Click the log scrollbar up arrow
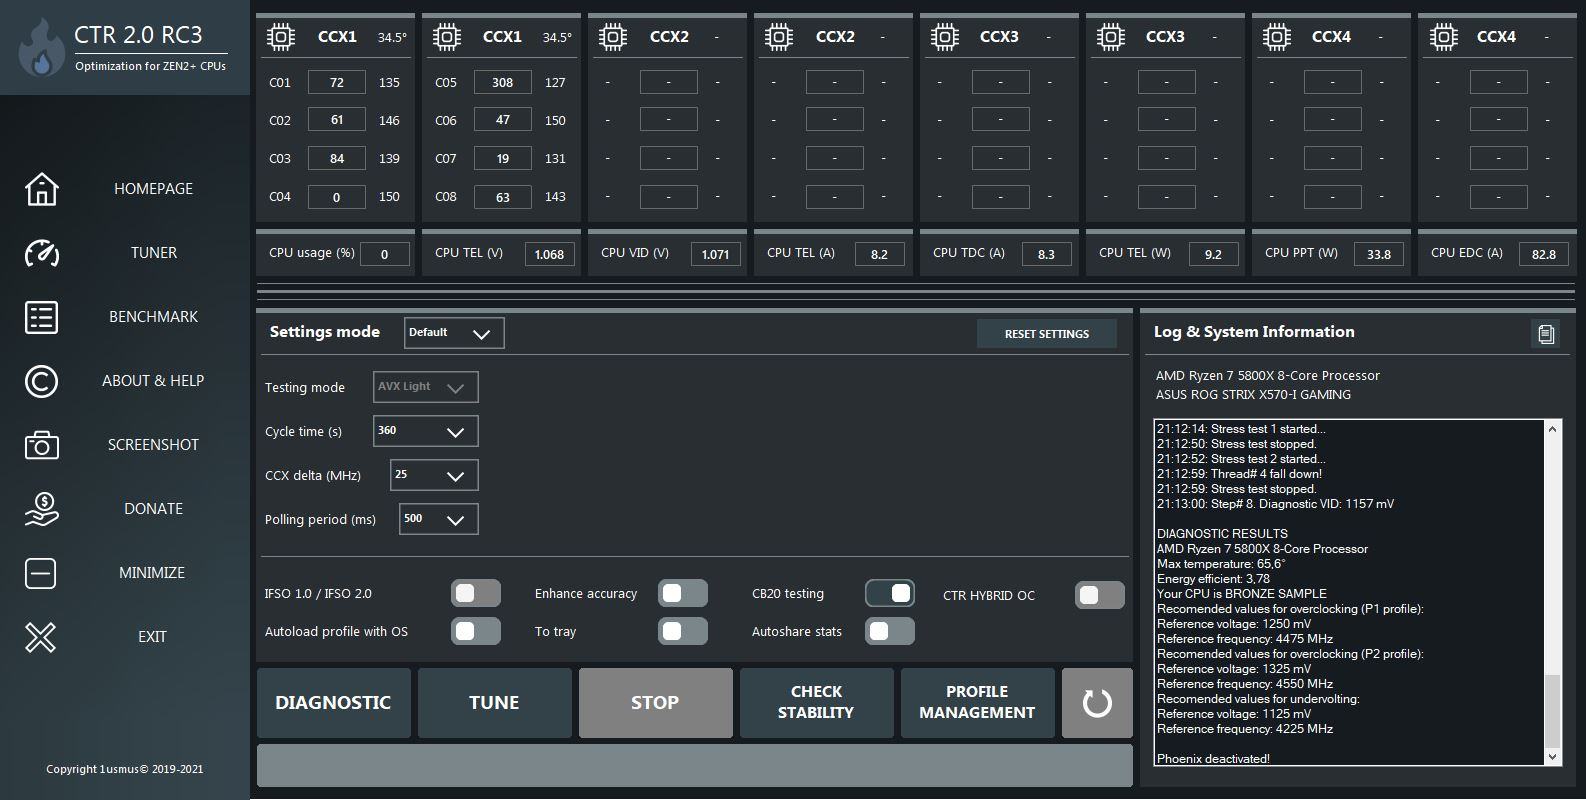Image resolution: width=1586 pixels, height=800 pixels. tap(1552, 429)
